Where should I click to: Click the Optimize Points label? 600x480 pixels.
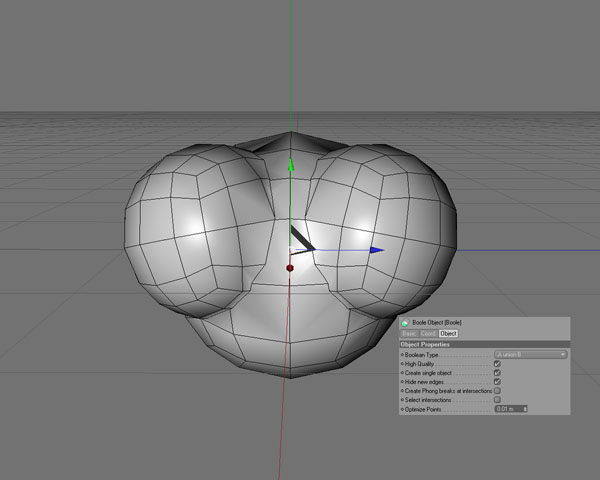pyautogui.click(x=423, y=410)
